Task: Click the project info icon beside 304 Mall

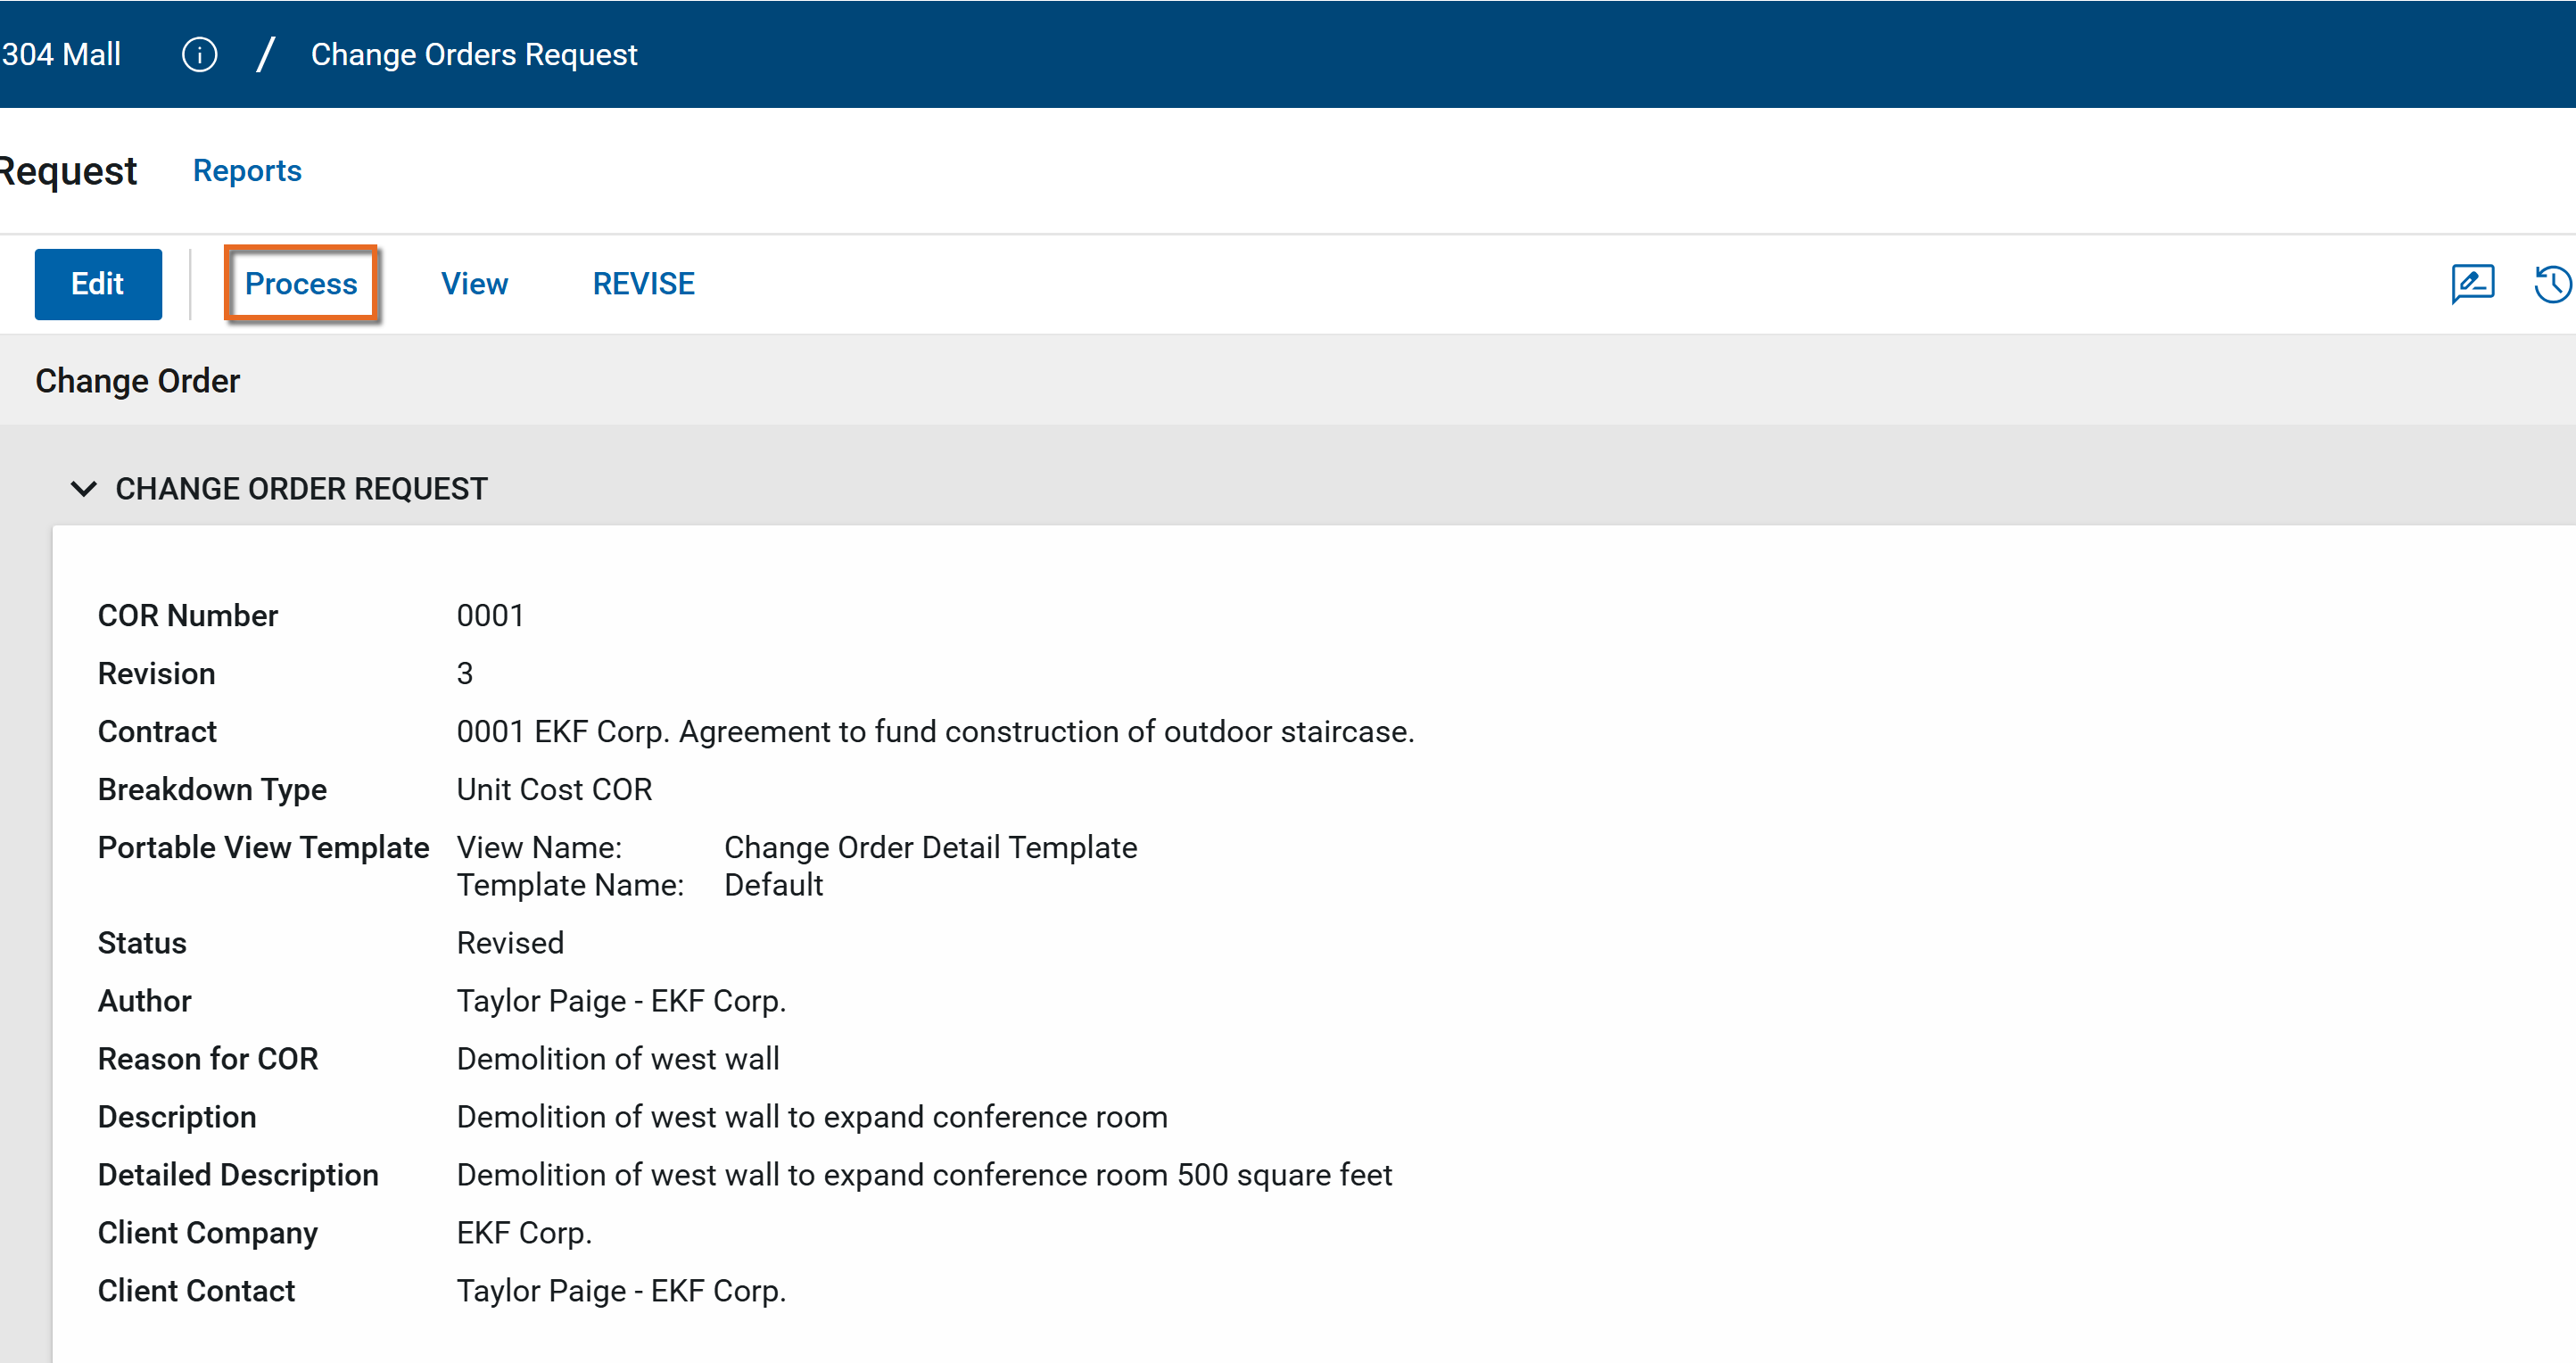Action: point(199,54)
